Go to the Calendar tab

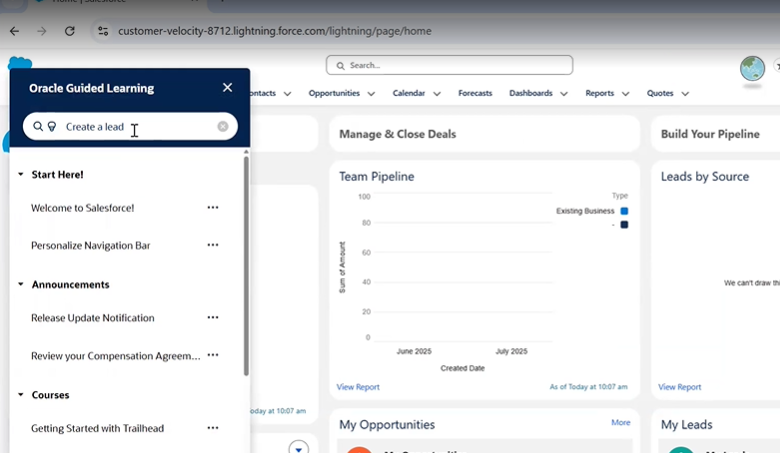coord(408,93)
